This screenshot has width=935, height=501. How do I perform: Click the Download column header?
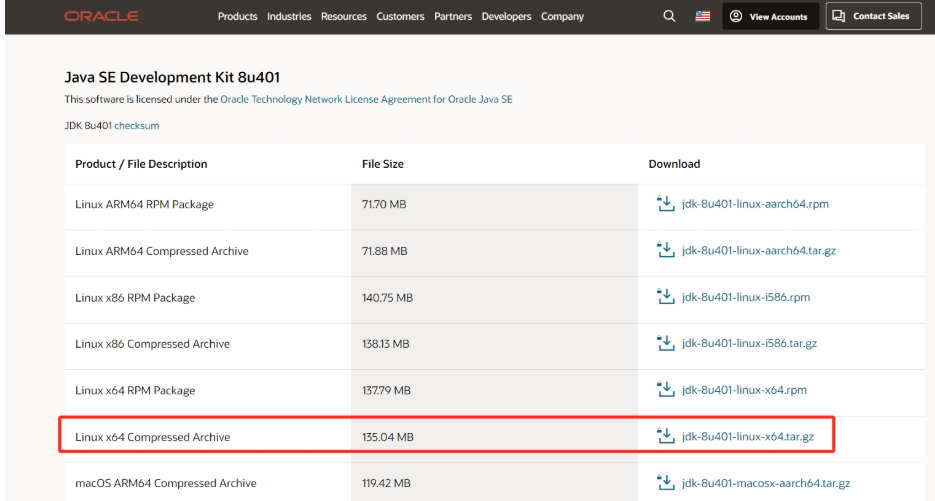pos(674,164)
